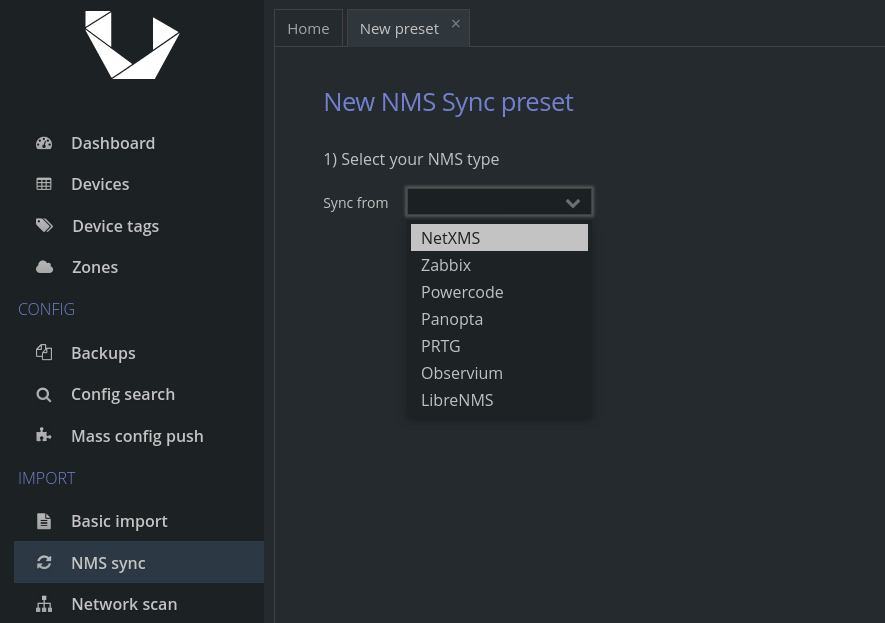The height and width of the screenshot is (623, 885).
Task: Click the CONFIG section heading
Action: coord(46,309)
